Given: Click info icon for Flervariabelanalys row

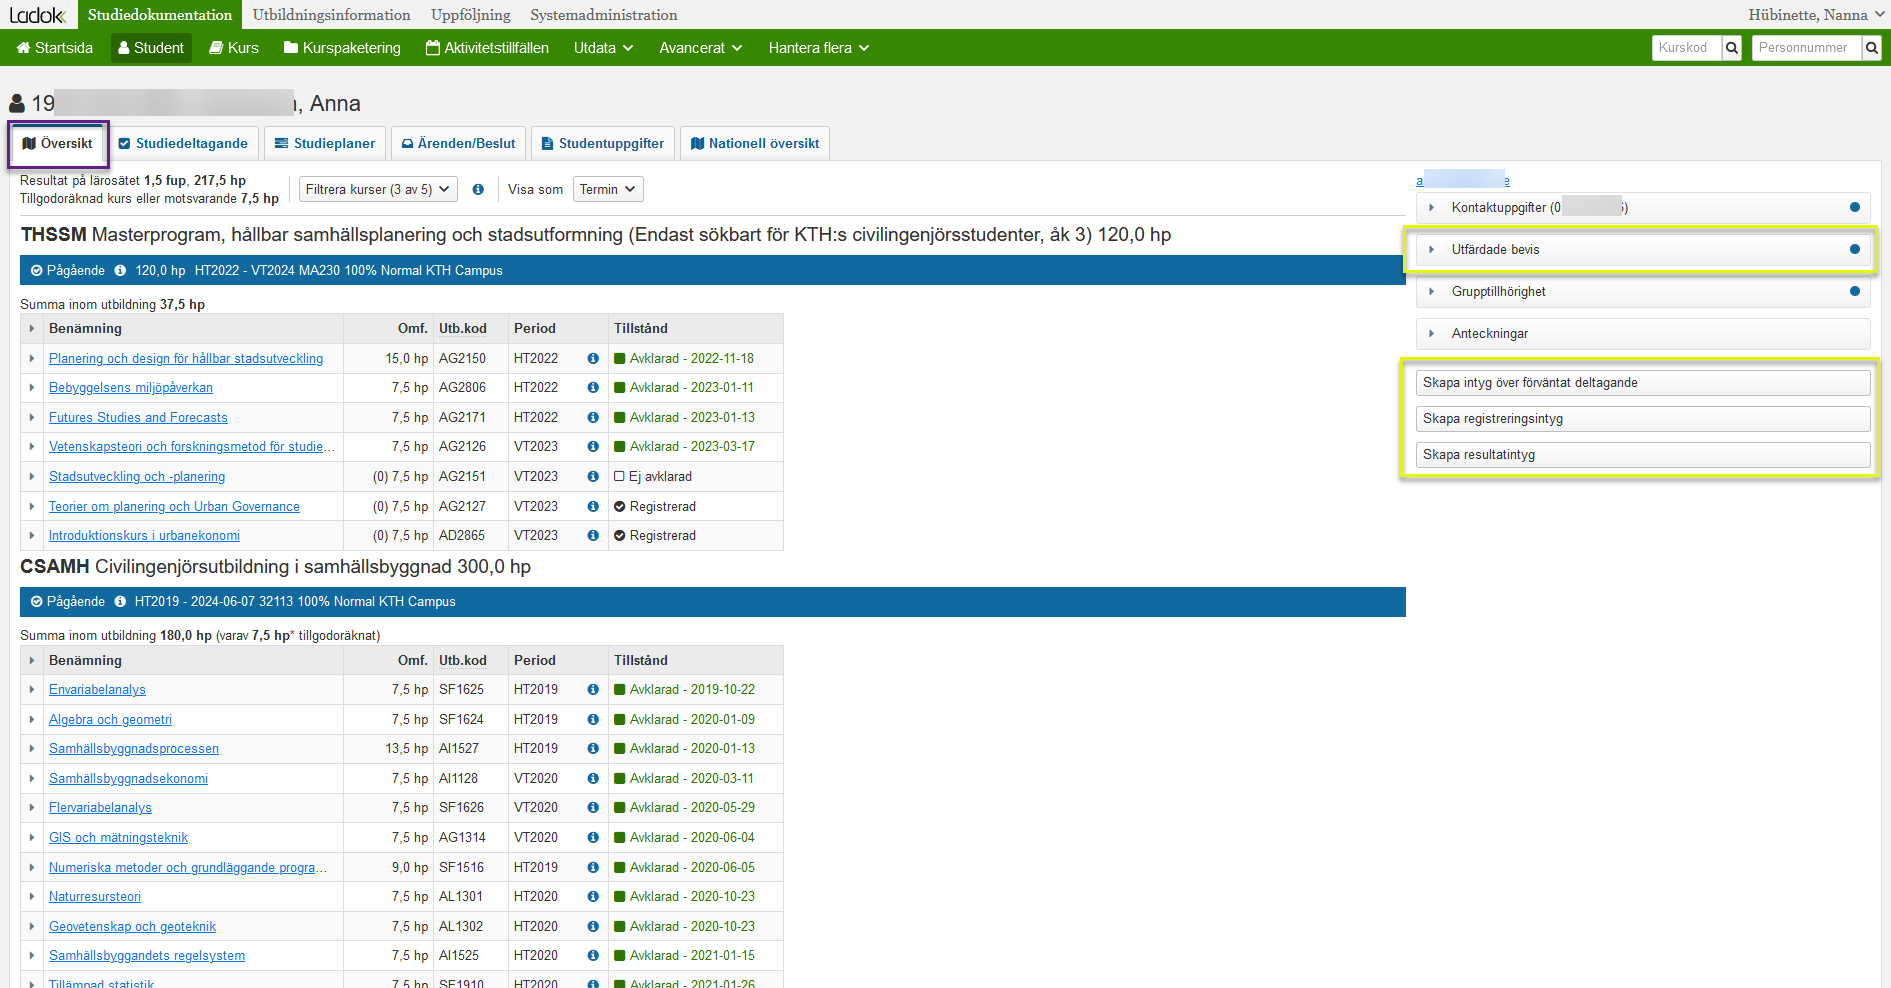Looking at the screenshot, I should tap(593, 808).
